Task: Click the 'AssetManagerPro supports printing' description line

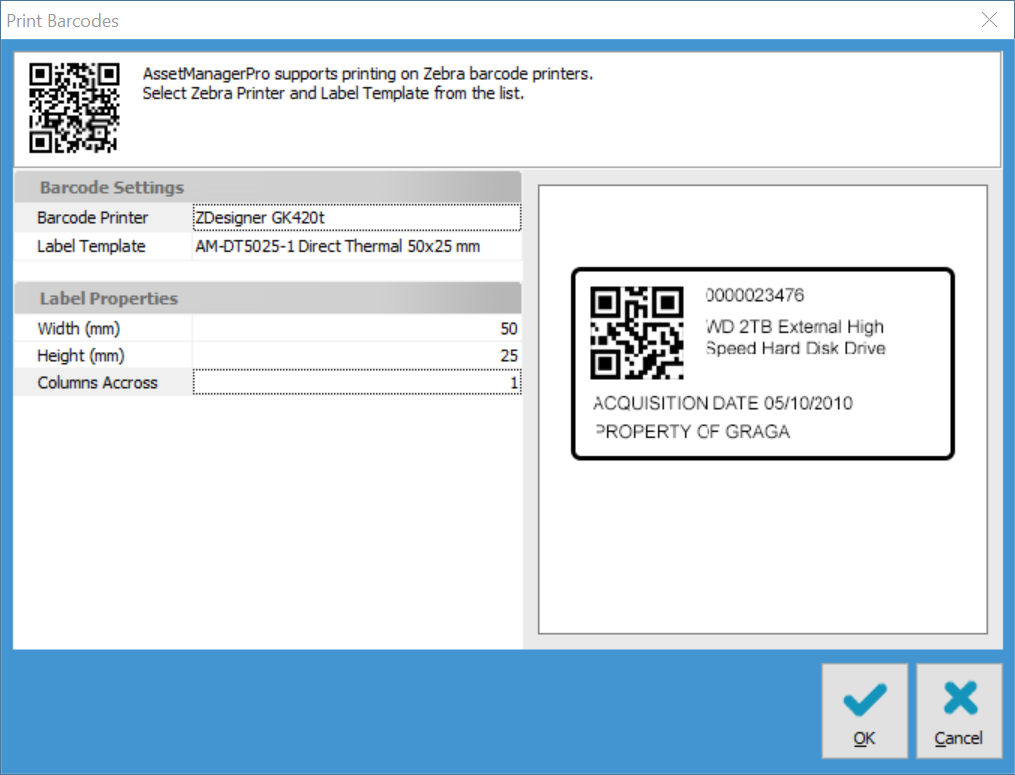Action: coord(368,74)
